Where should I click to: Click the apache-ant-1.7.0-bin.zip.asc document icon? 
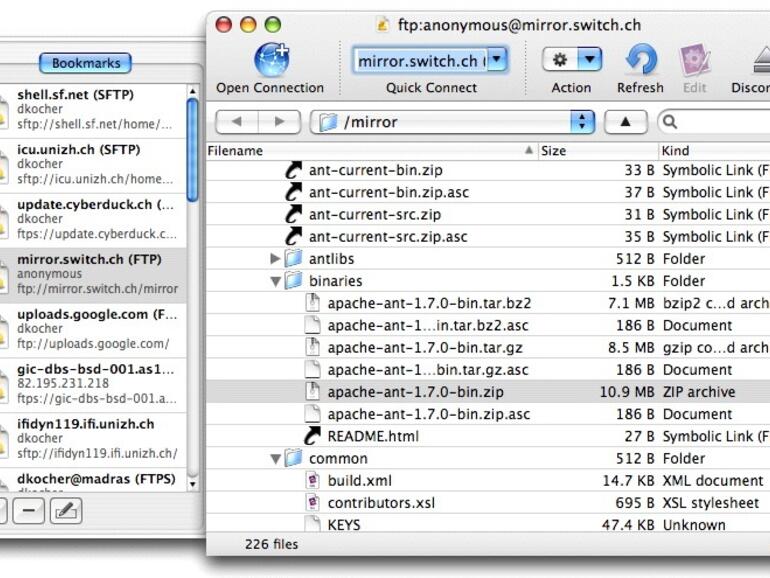point(312,413)
